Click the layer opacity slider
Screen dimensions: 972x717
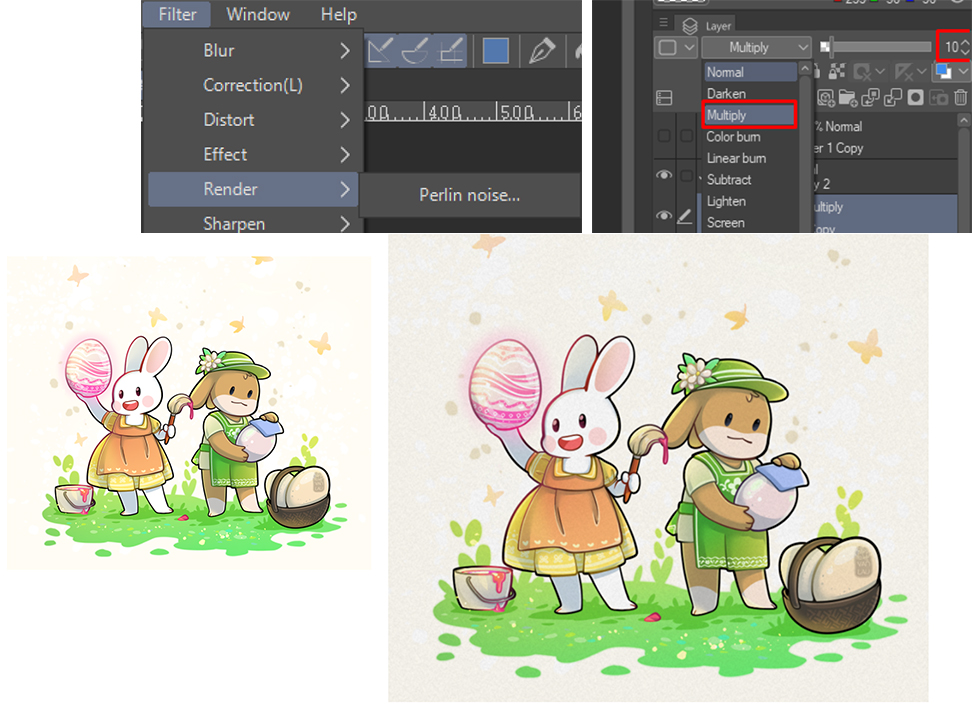tap(880, 47)
